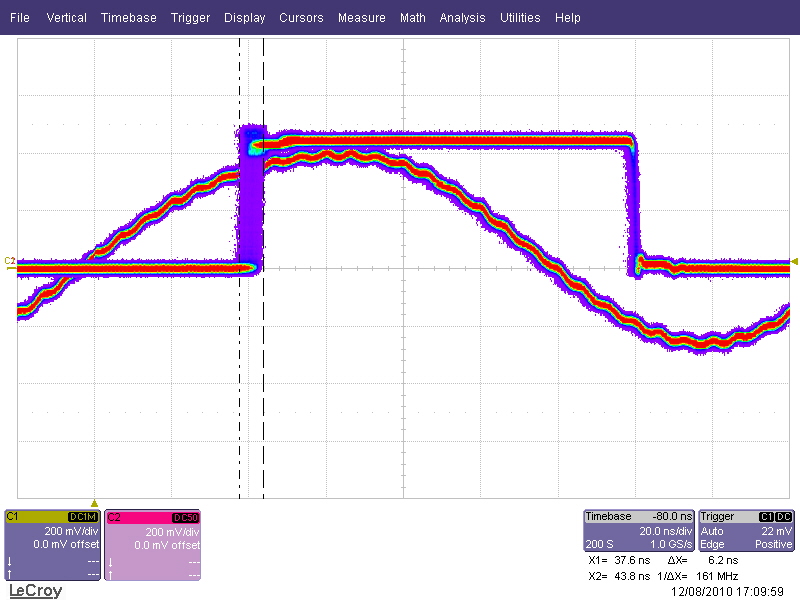Click the LeCroy logo
800x600 pixels.
[x=36, y=591]
